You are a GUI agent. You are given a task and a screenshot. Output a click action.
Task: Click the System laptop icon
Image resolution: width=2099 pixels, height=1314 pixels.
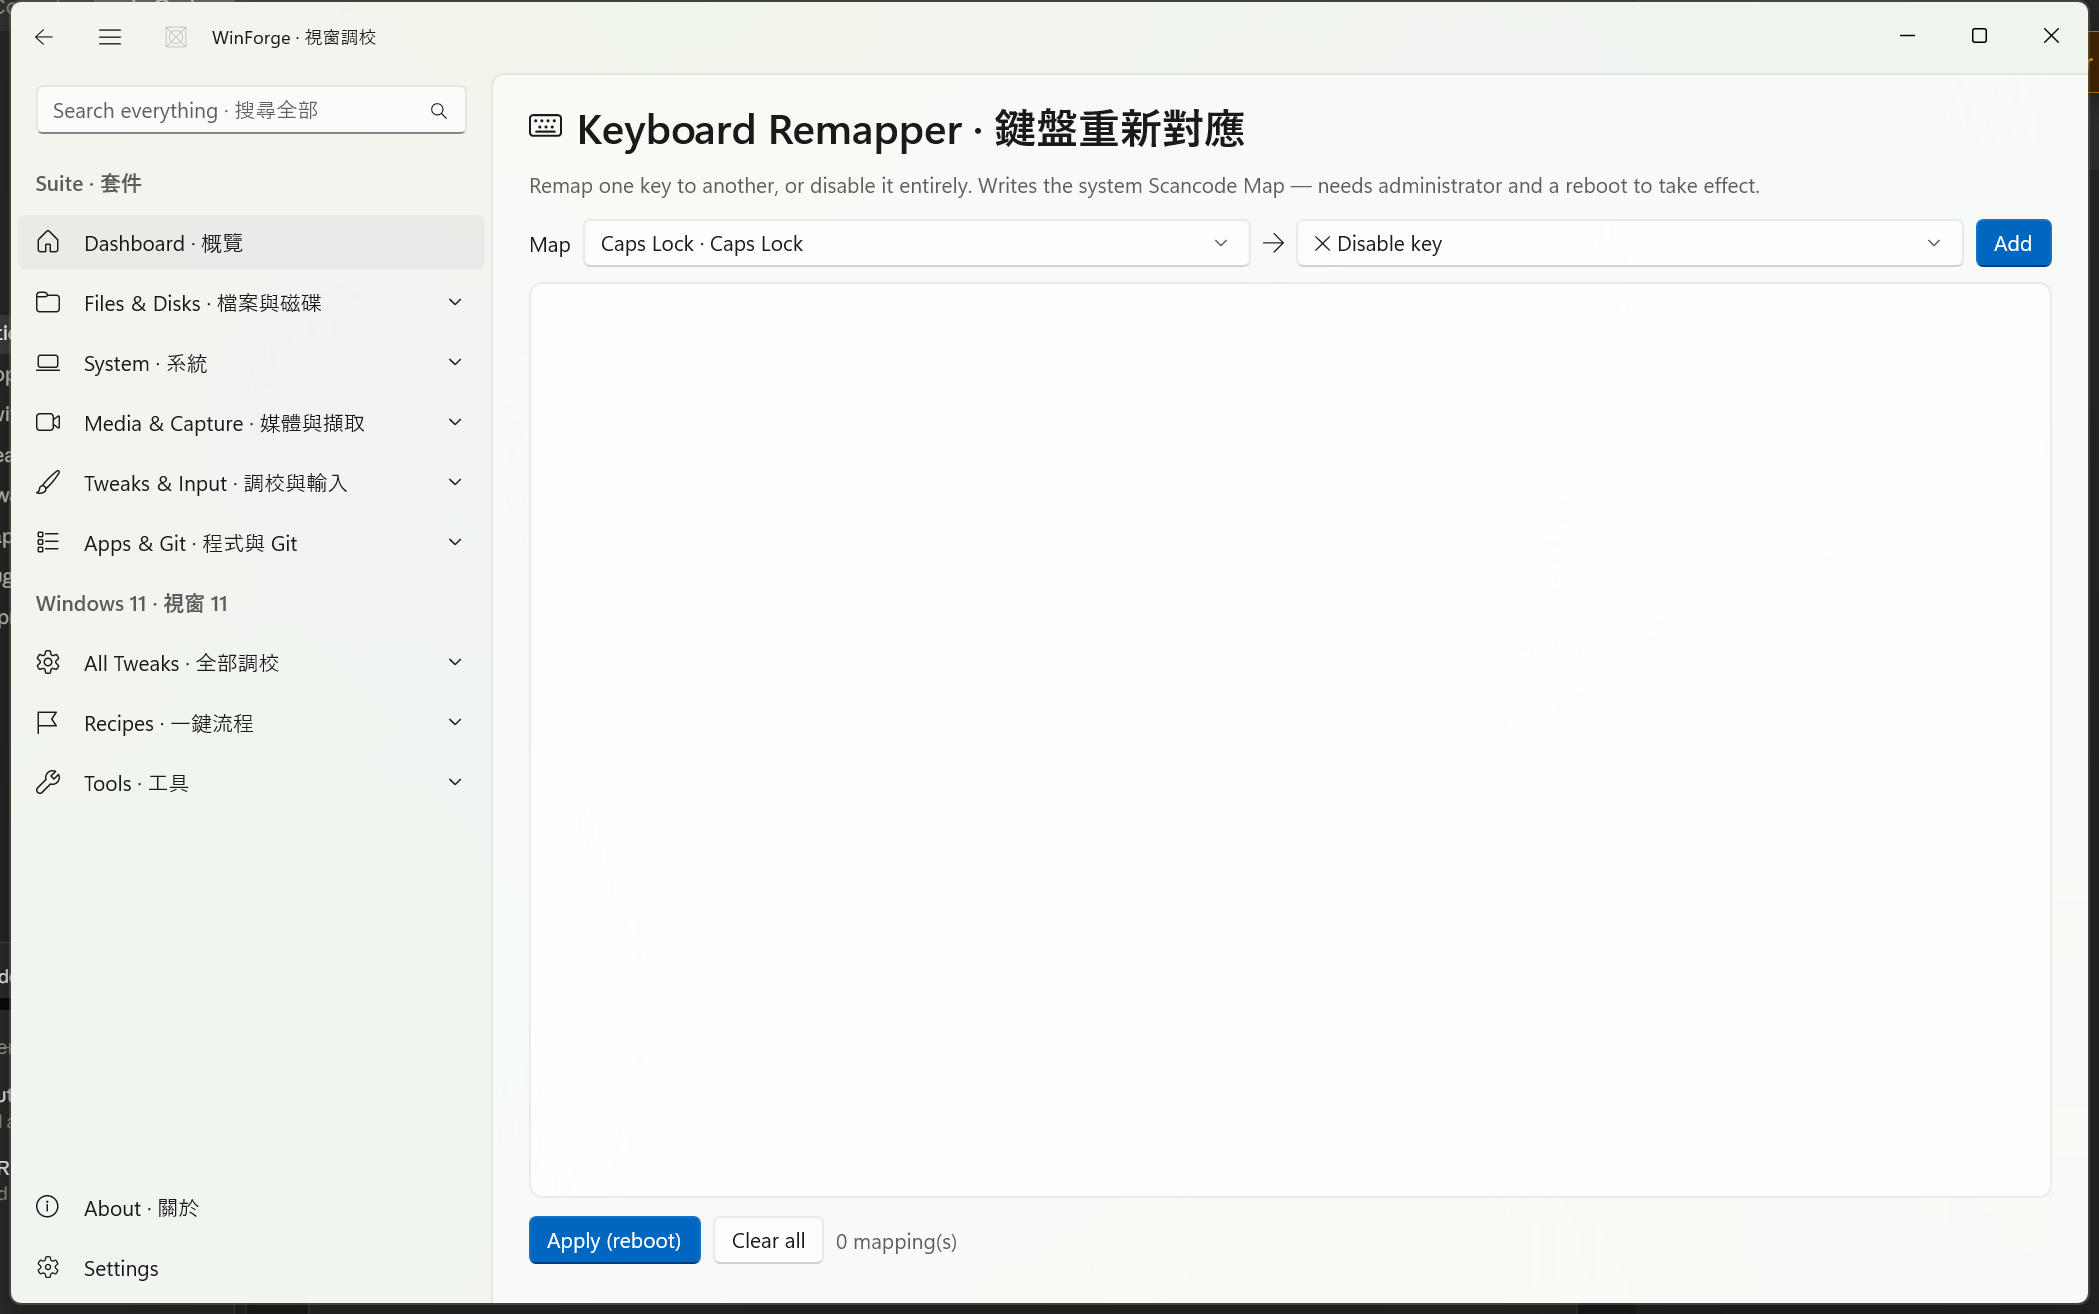[48, 363]
